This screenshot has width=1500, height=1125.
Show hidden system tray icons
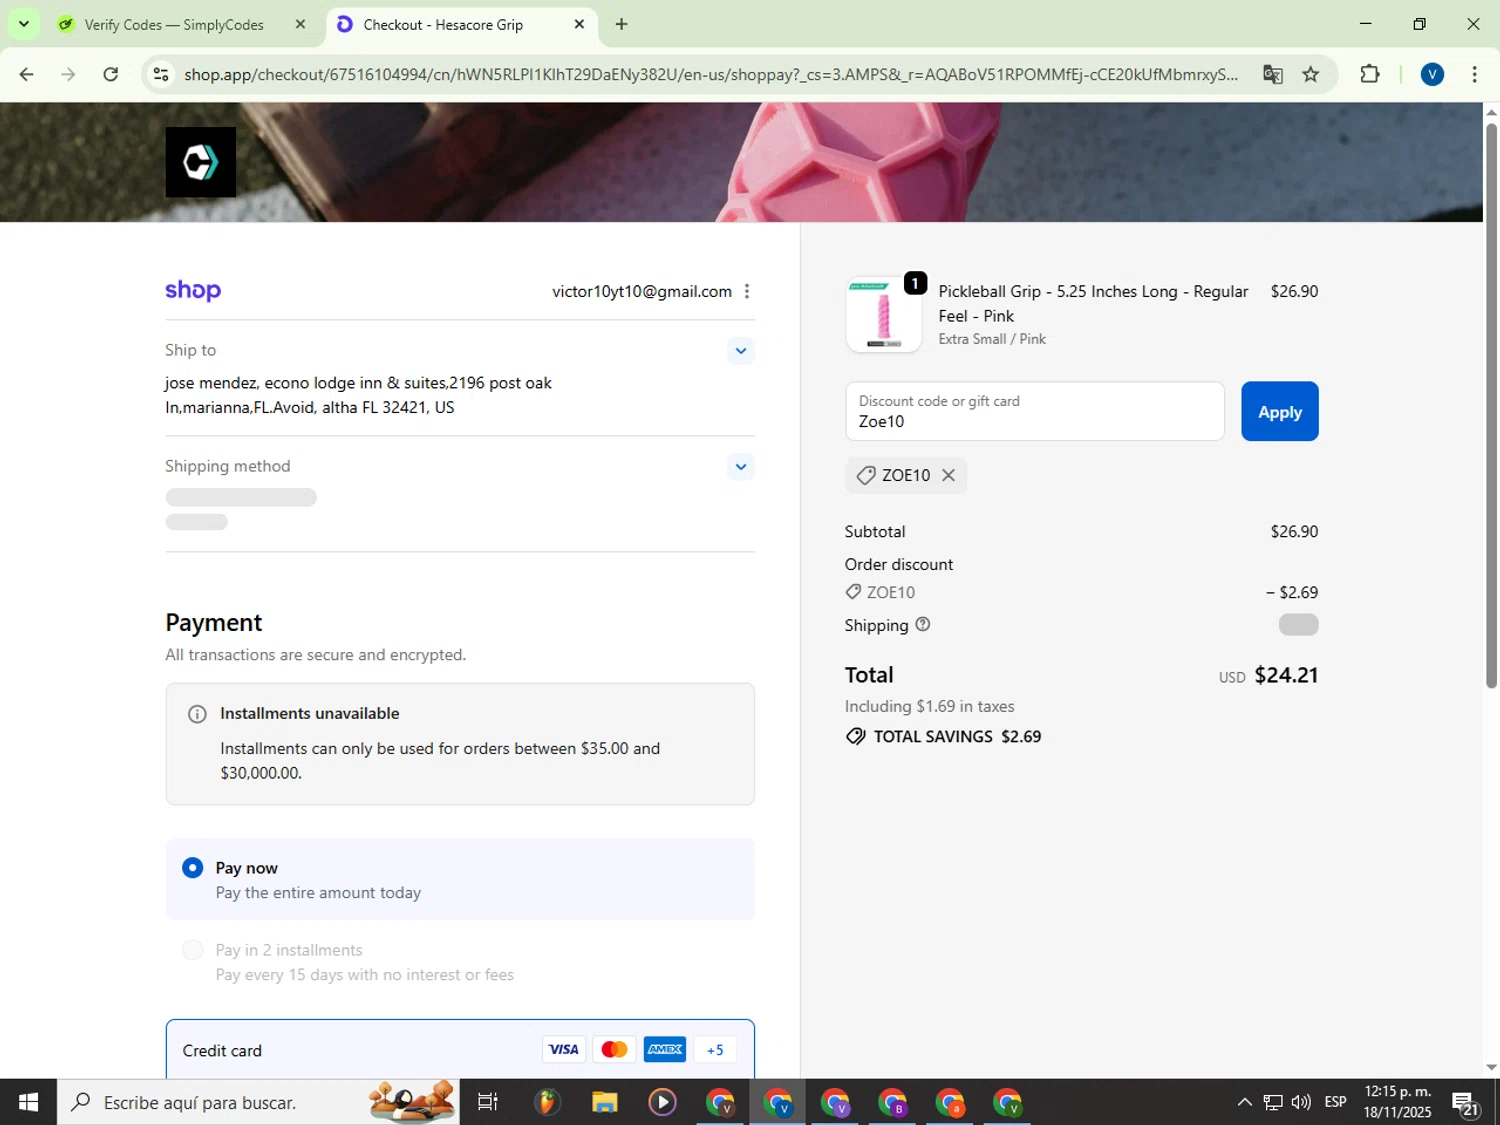tap(1244, 1102)
